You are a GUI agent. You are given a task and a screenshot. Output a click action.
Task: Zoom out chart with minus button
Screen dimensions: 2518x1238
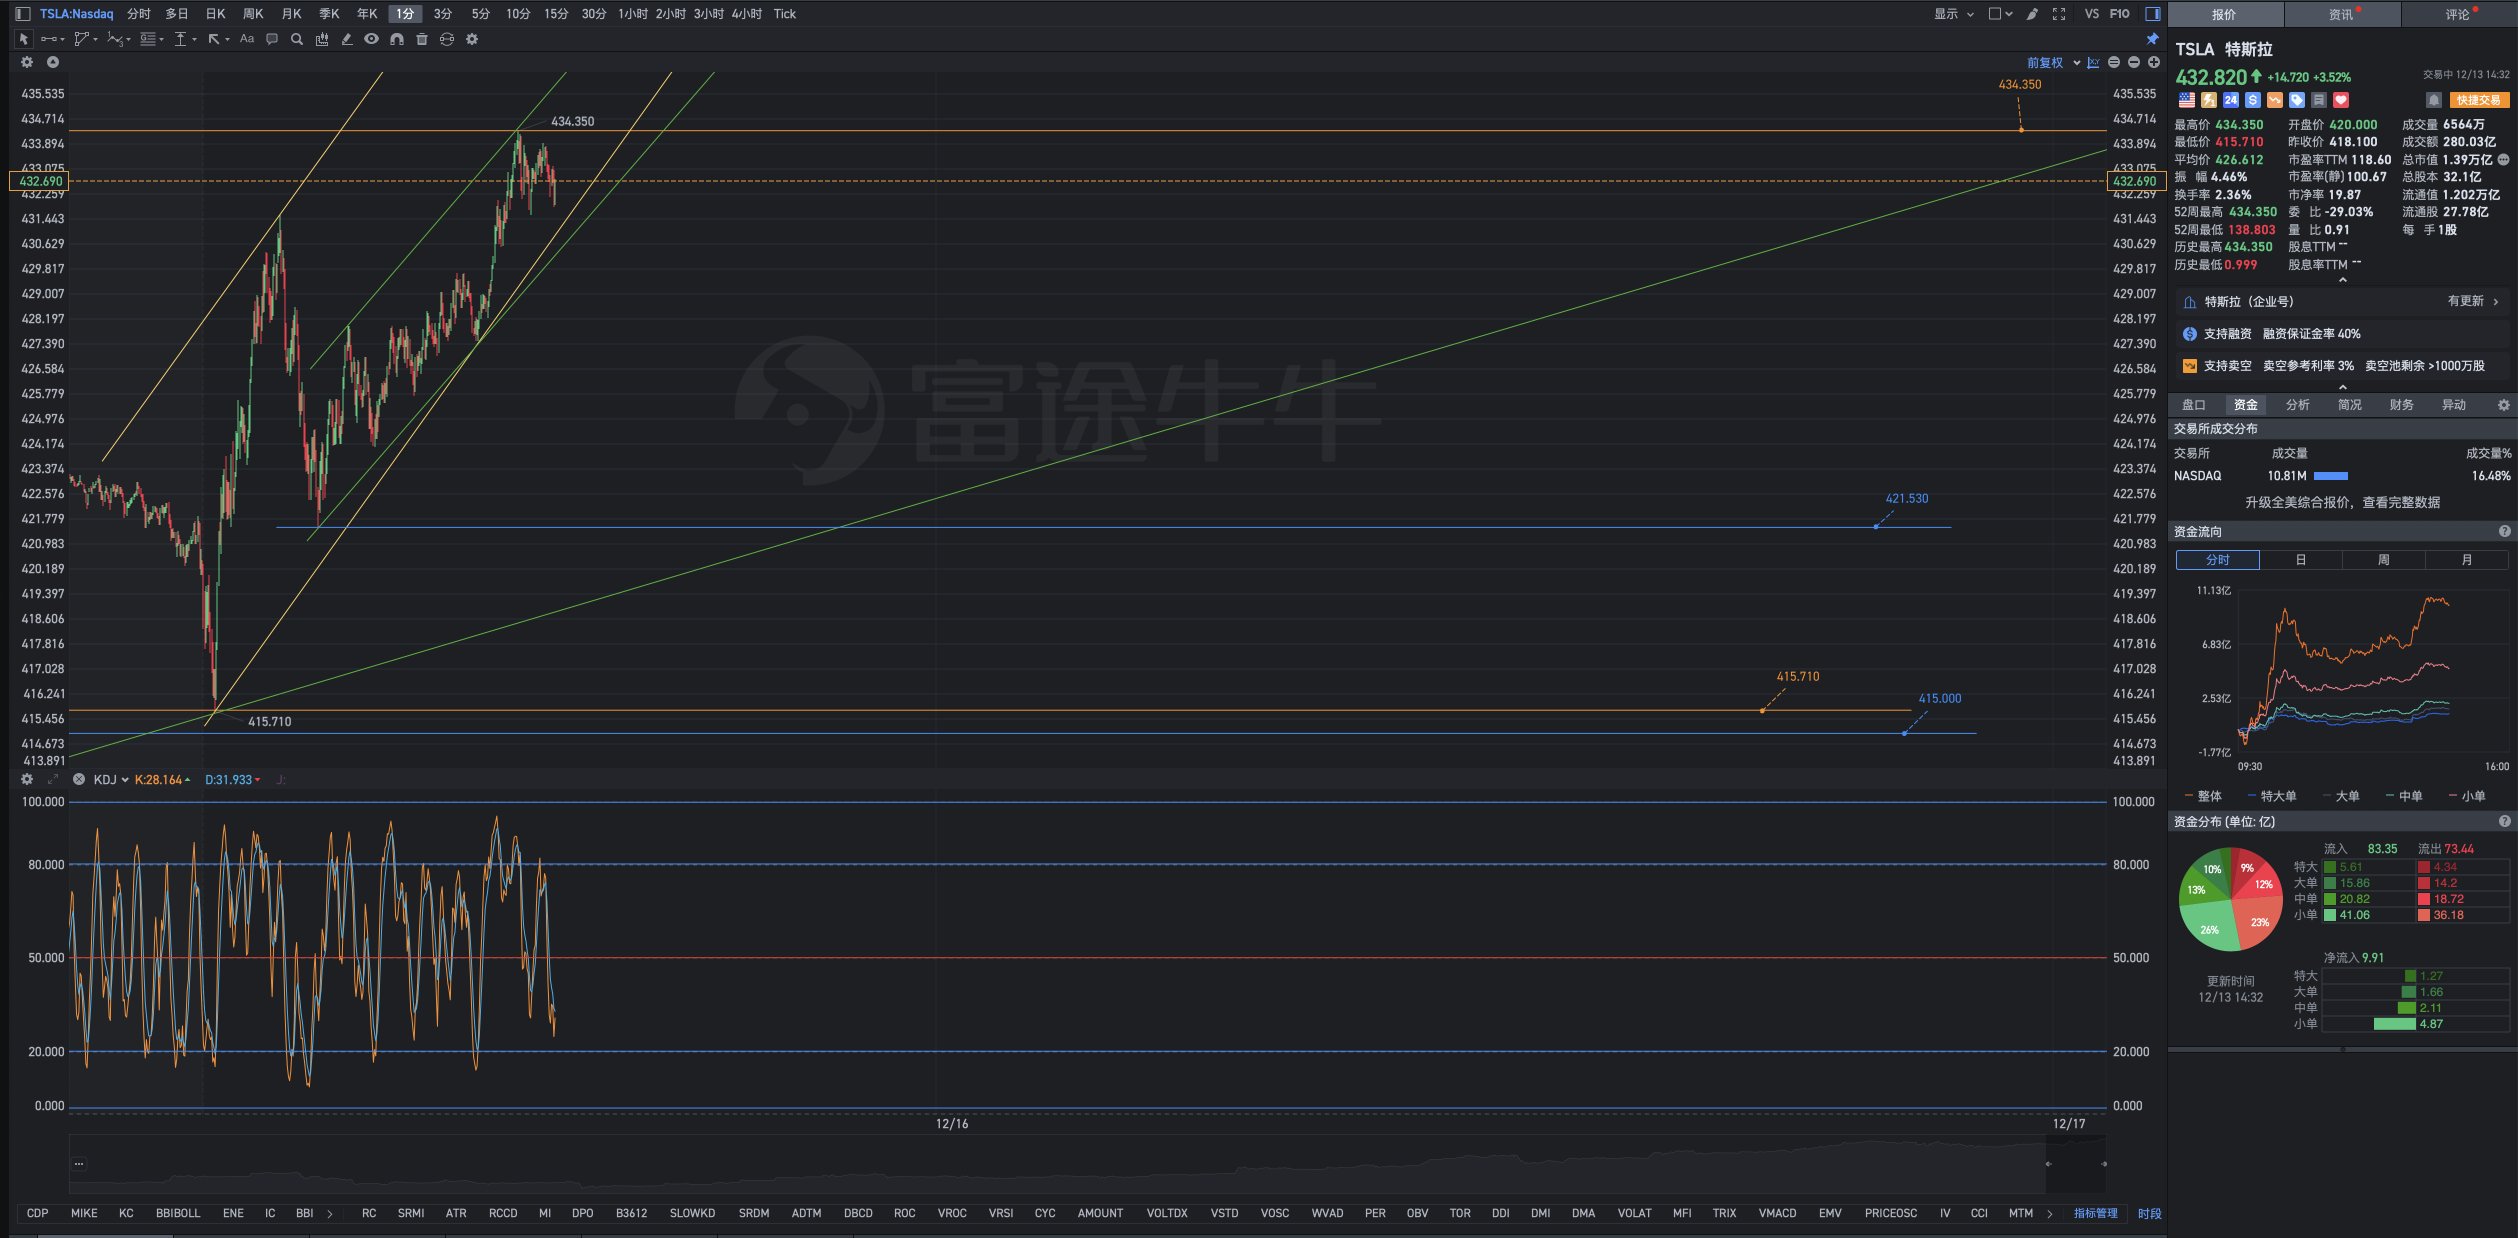pos(2134,62)
